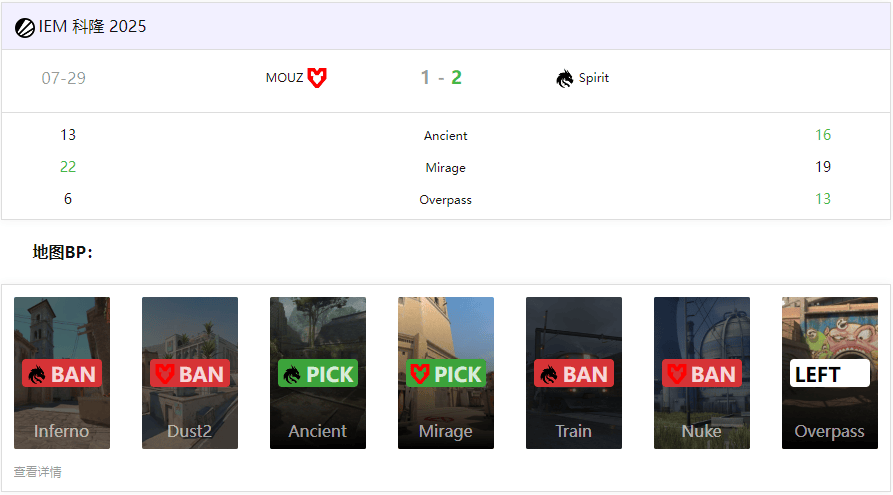893x495 pixels.
Task: Click the 地图BP: heading
Action: click(x=63, y=252)
